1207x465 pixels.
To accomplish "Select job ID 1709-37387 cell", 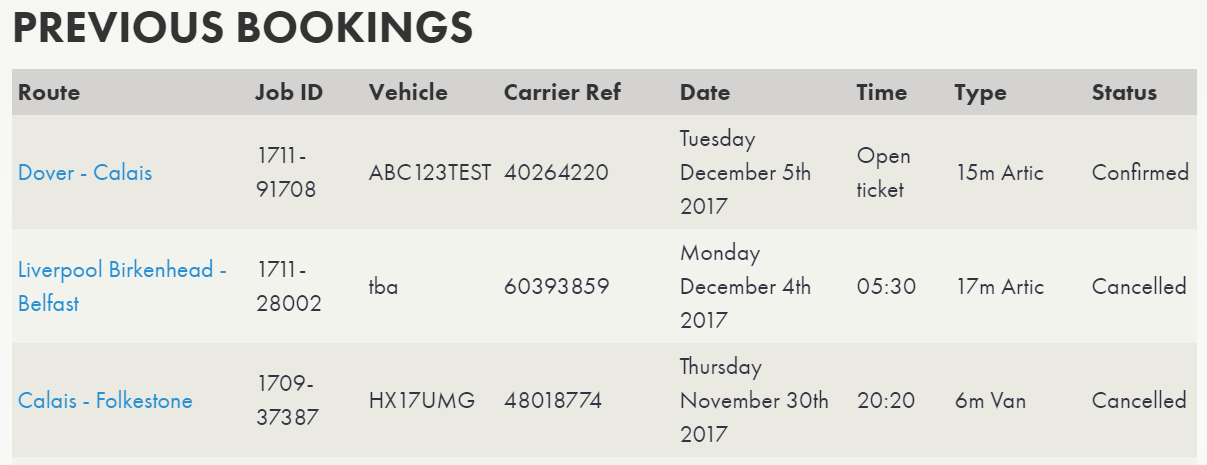I will [288, 401].
